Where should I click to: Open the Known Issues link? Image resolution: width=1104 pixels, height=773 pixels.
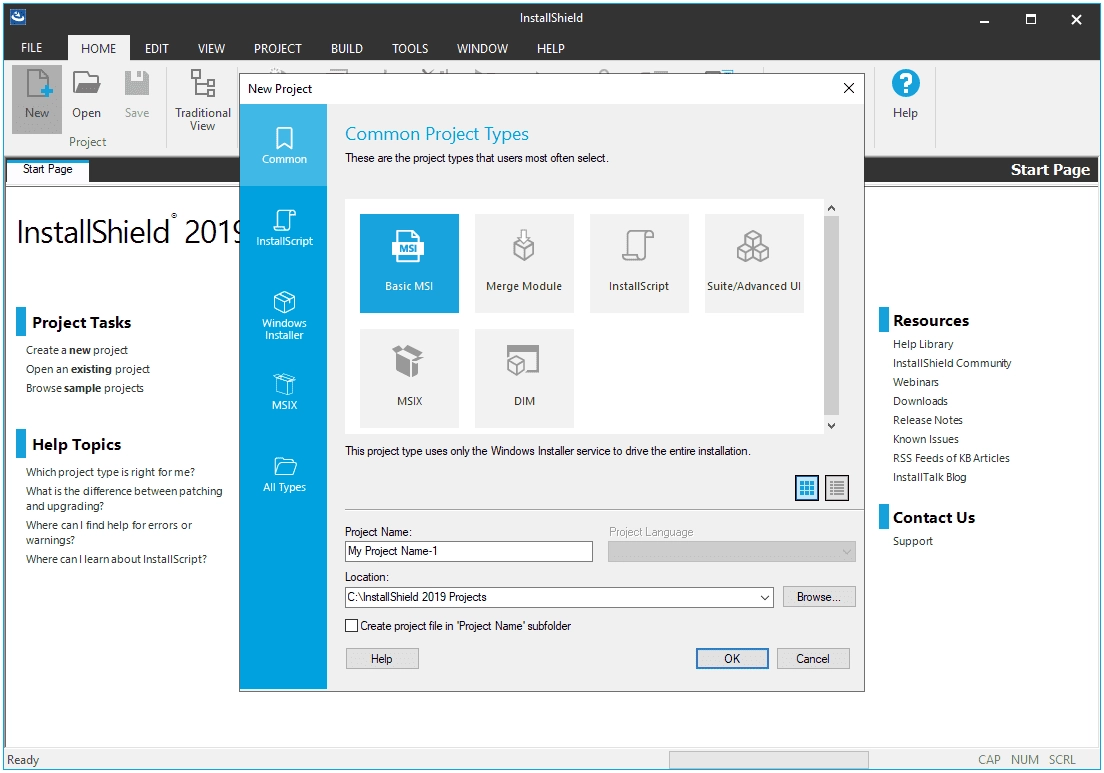click(926, 439)
